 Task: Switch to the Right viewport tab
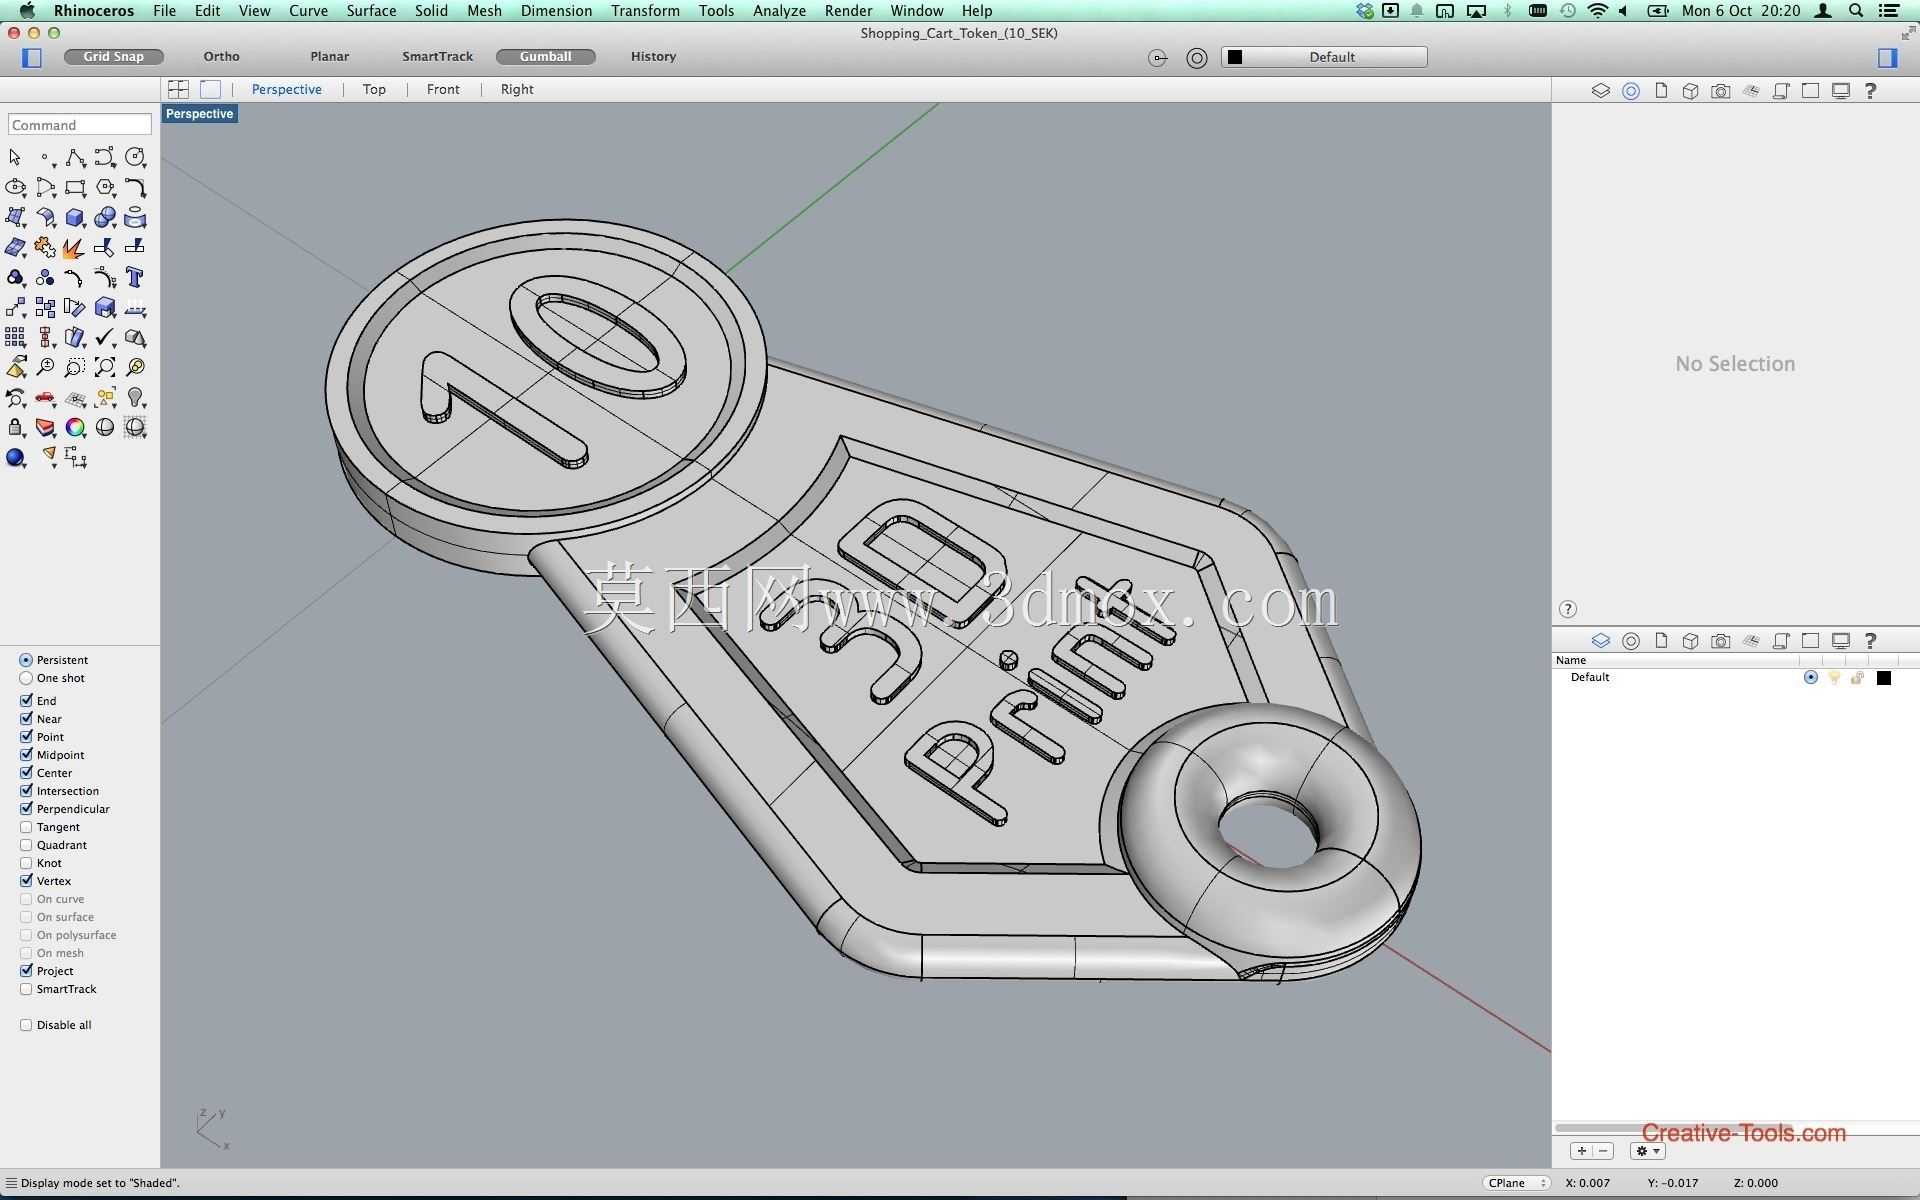(517, 89)
